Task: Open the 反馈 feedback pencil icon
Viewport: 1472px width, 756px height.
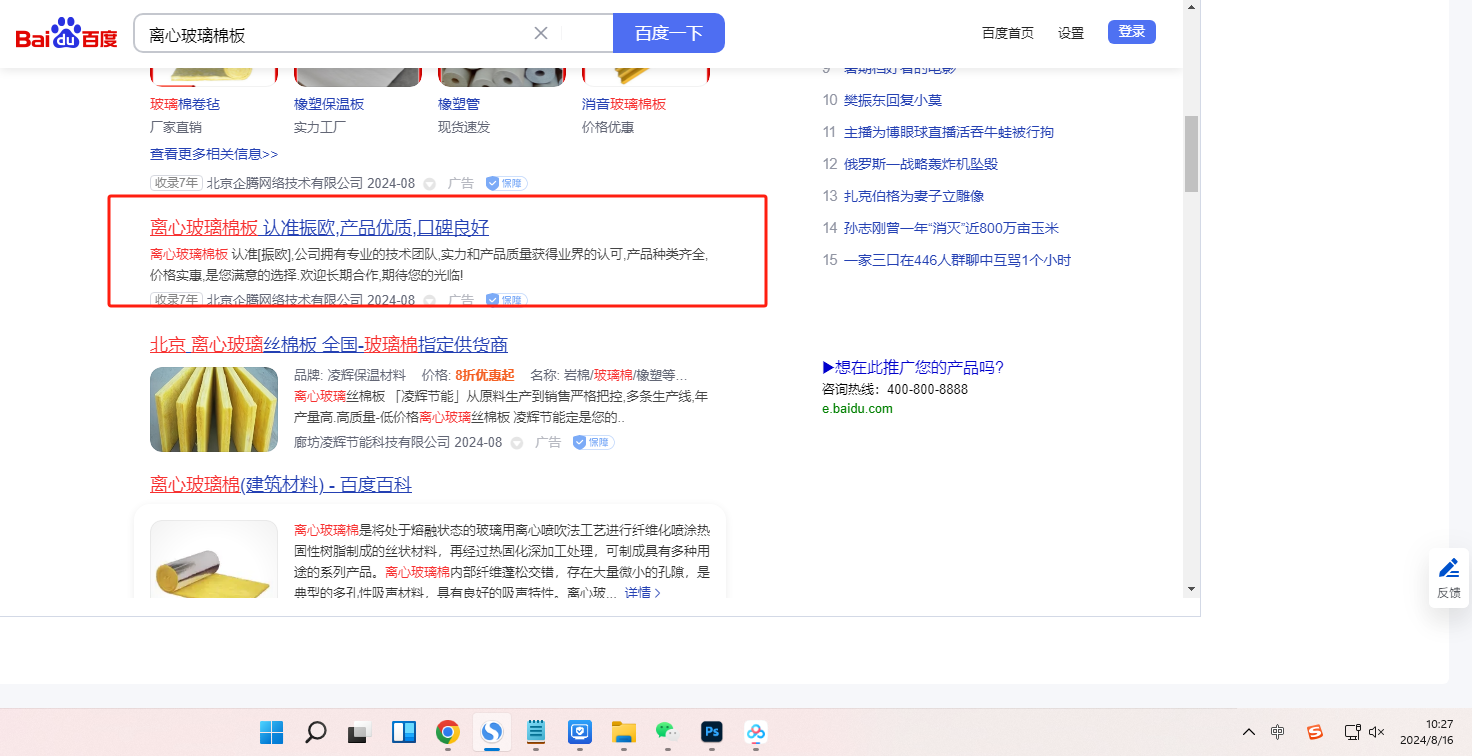Action: click(x=1448, y=569)
